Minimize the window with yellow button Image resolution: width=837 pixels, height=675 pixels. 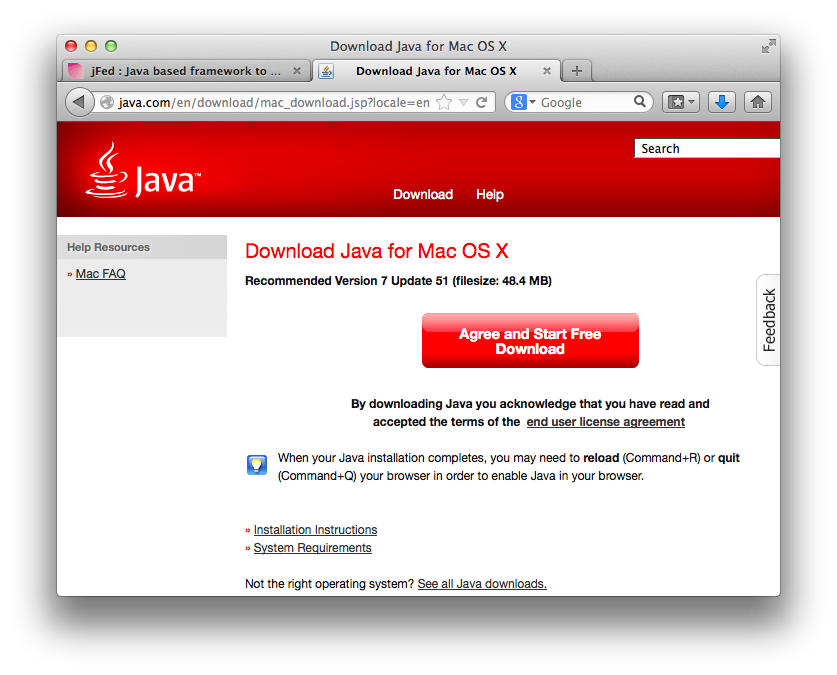point(91,46)
